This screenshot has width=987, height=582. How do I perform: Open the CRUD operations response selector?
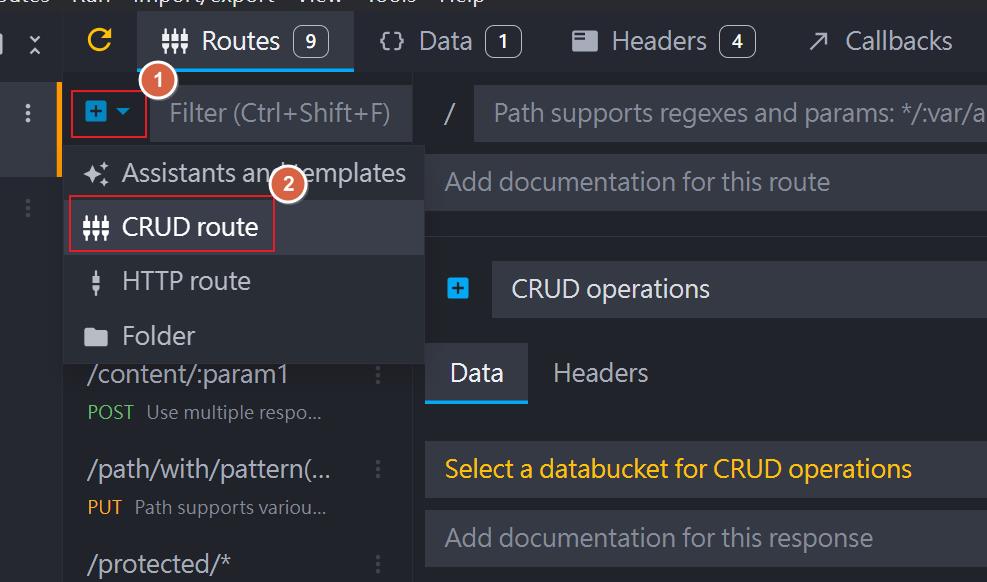click(739, 289)
